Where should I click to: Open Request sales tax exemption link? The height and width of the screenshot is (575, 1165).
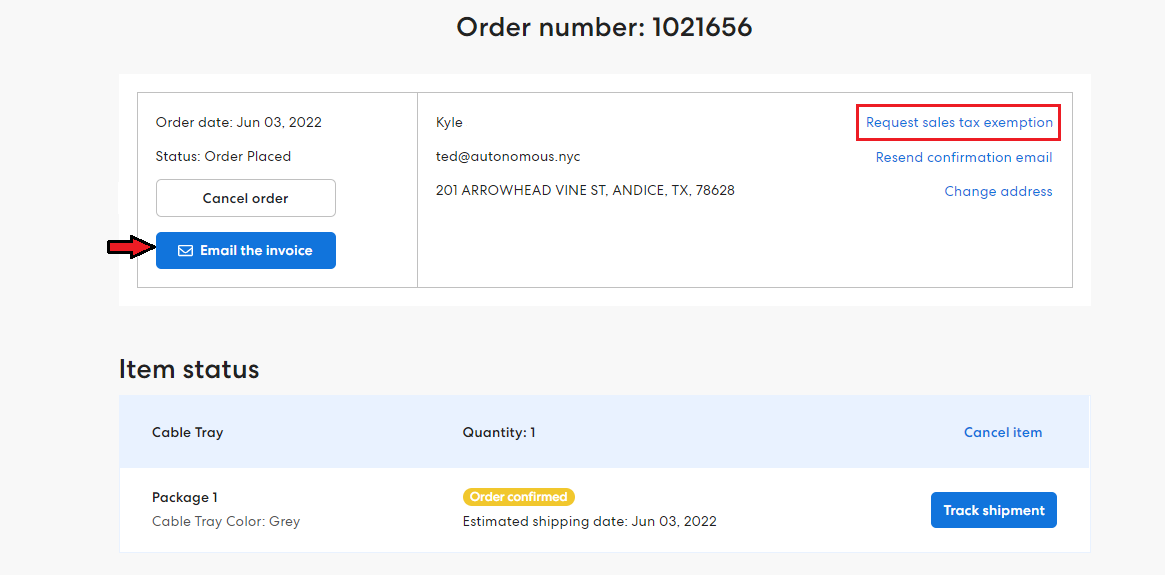[959, 123]
